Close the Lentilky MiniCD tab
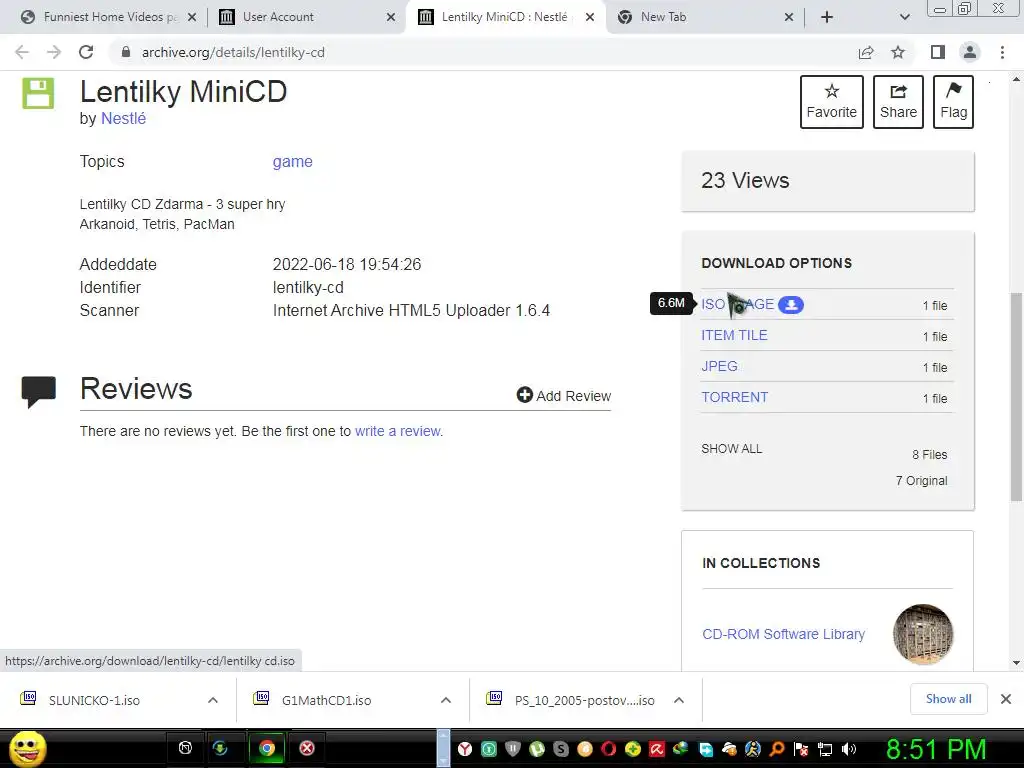 [x=590, y=17]
